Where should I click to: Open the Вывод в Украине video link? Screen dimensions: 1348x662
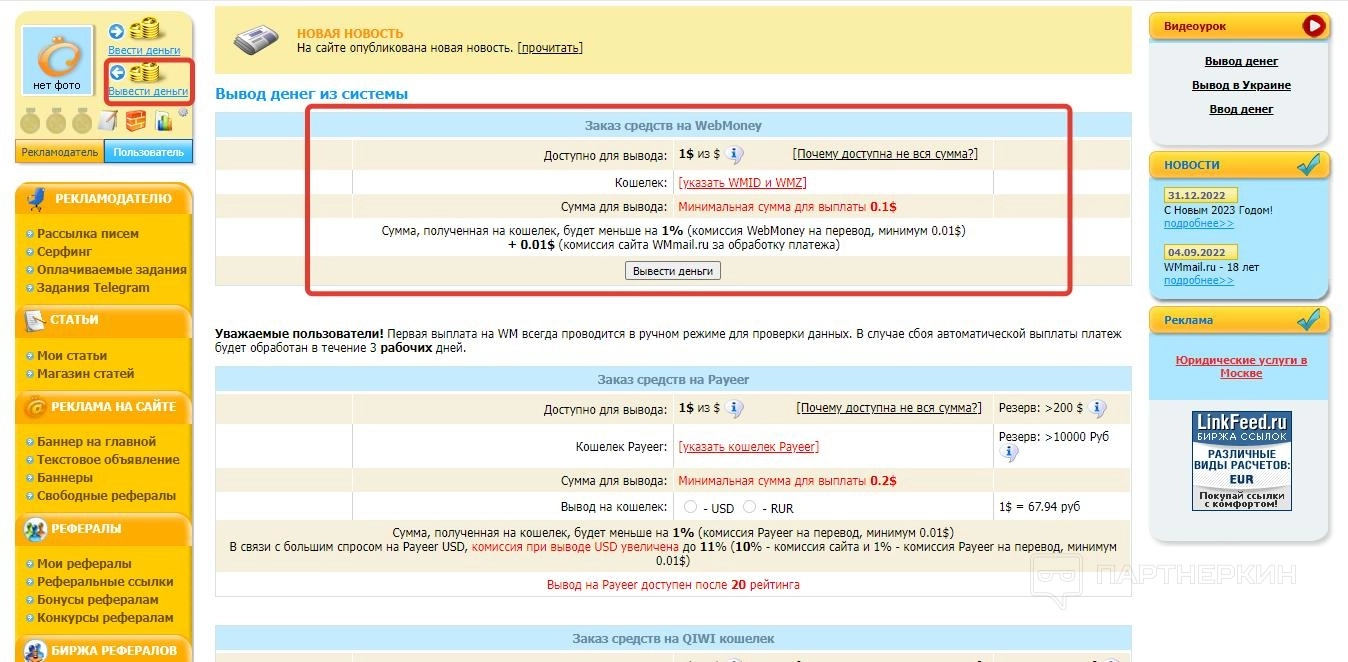[1241, 86]
